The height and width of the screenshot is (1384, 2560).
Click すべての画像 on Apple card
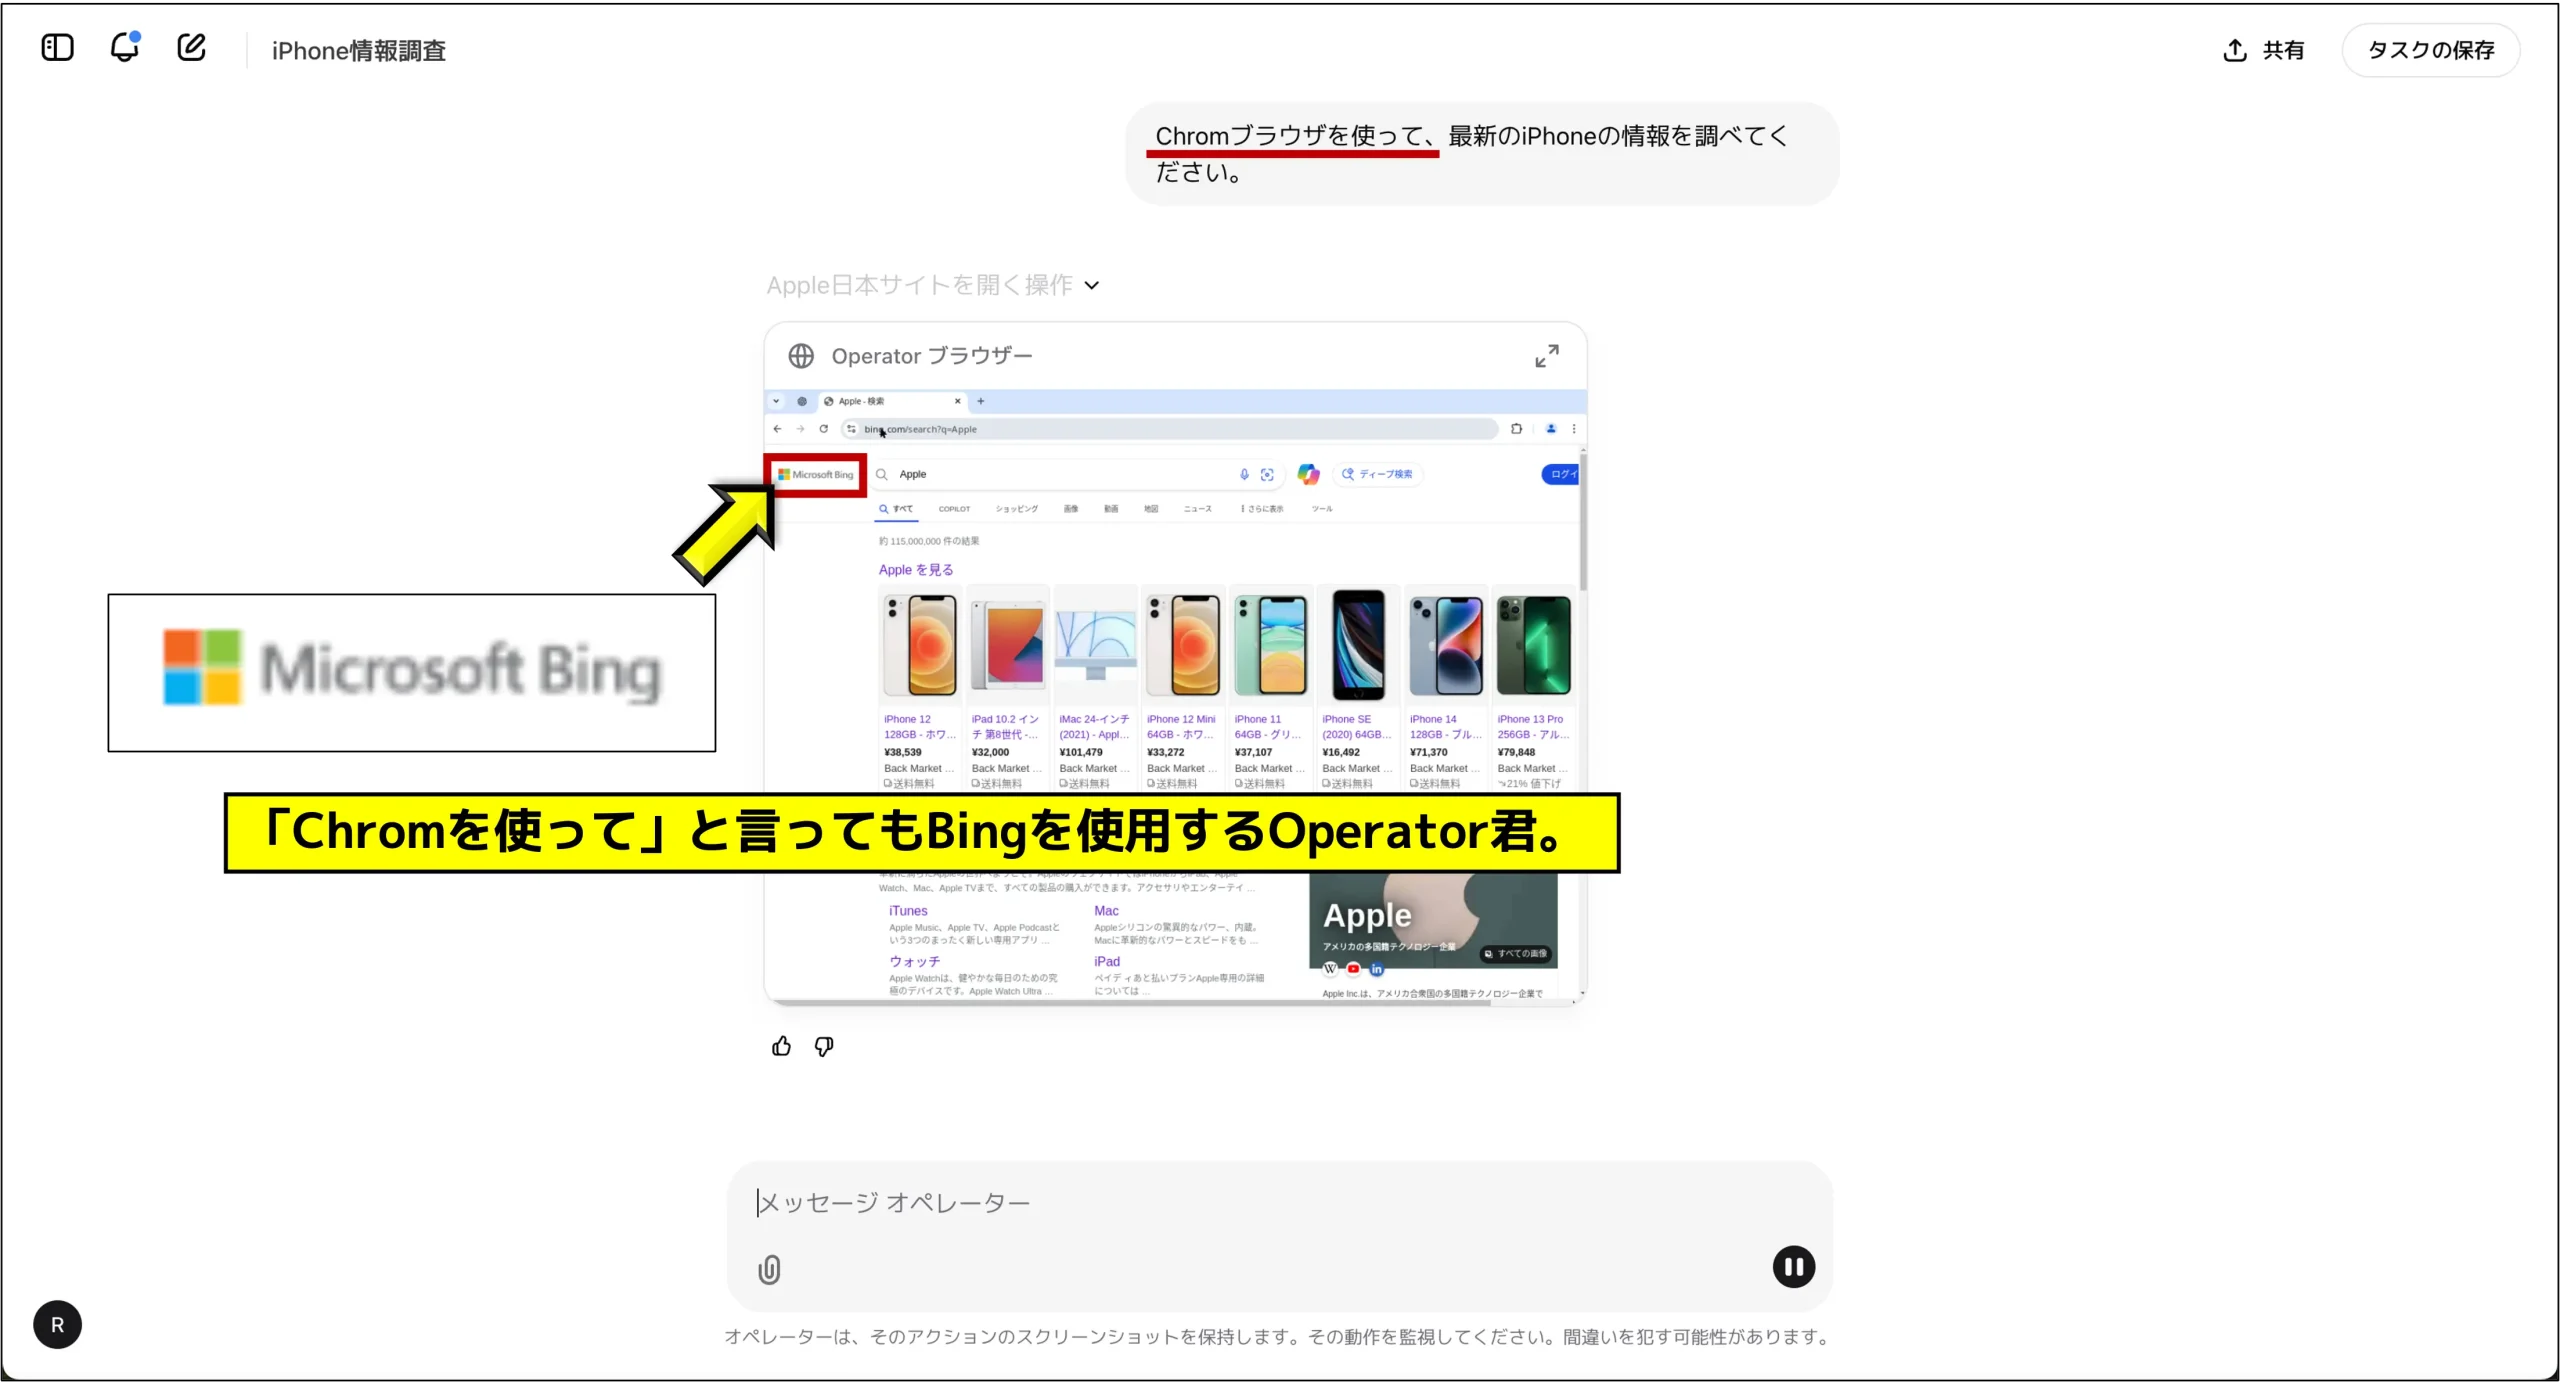click(1516, 954)
